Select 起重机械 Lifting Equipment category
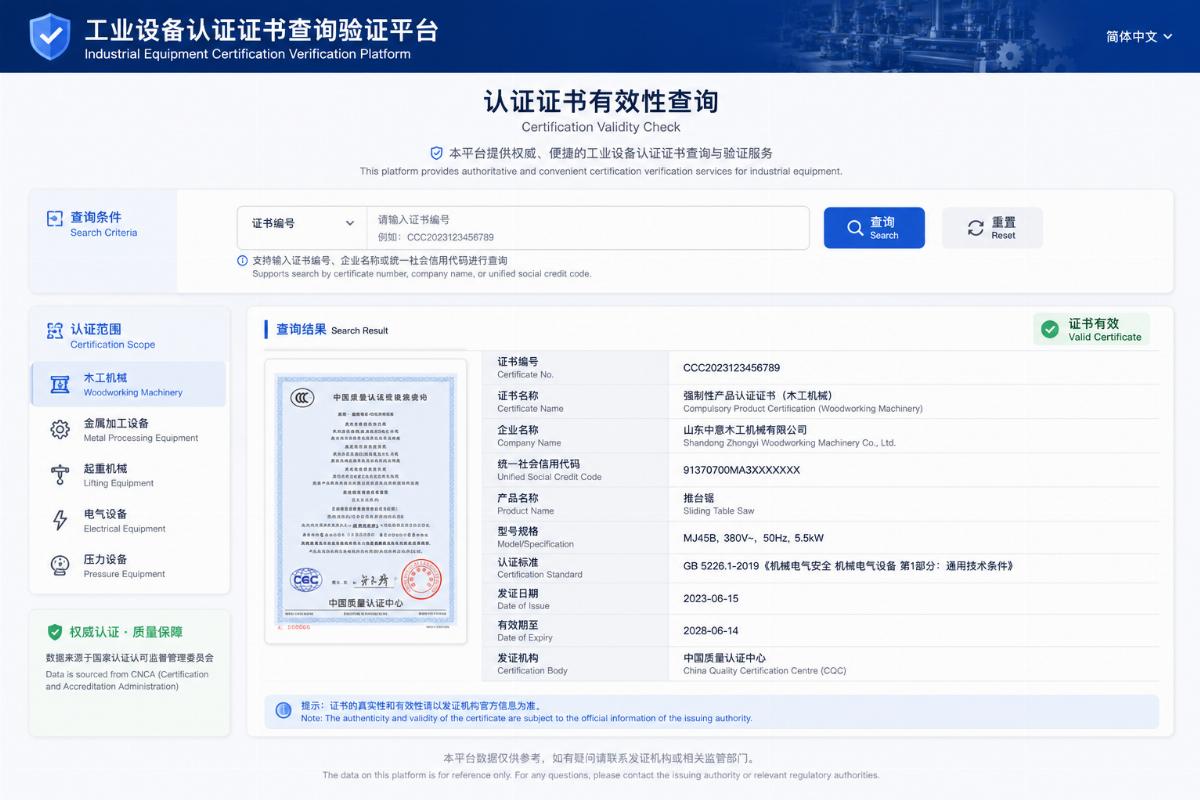Screen dimensions: 1200x800 pyautogui.click(x=129, y=475)
